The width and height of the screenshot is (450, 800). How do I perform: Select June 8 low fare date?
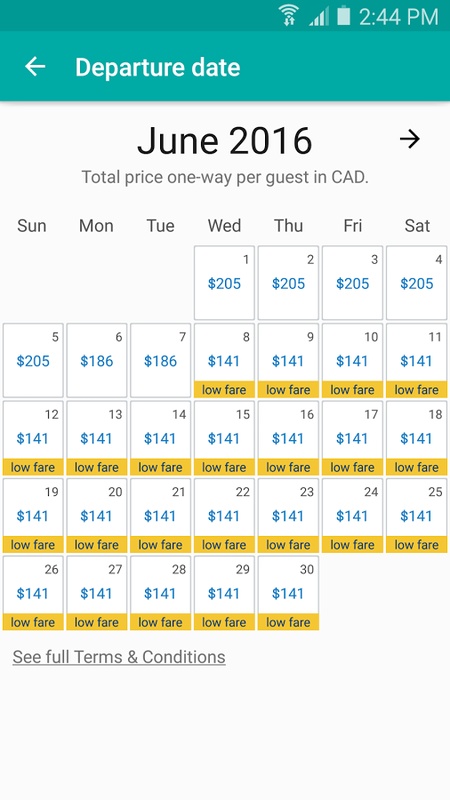coord(224,360)
